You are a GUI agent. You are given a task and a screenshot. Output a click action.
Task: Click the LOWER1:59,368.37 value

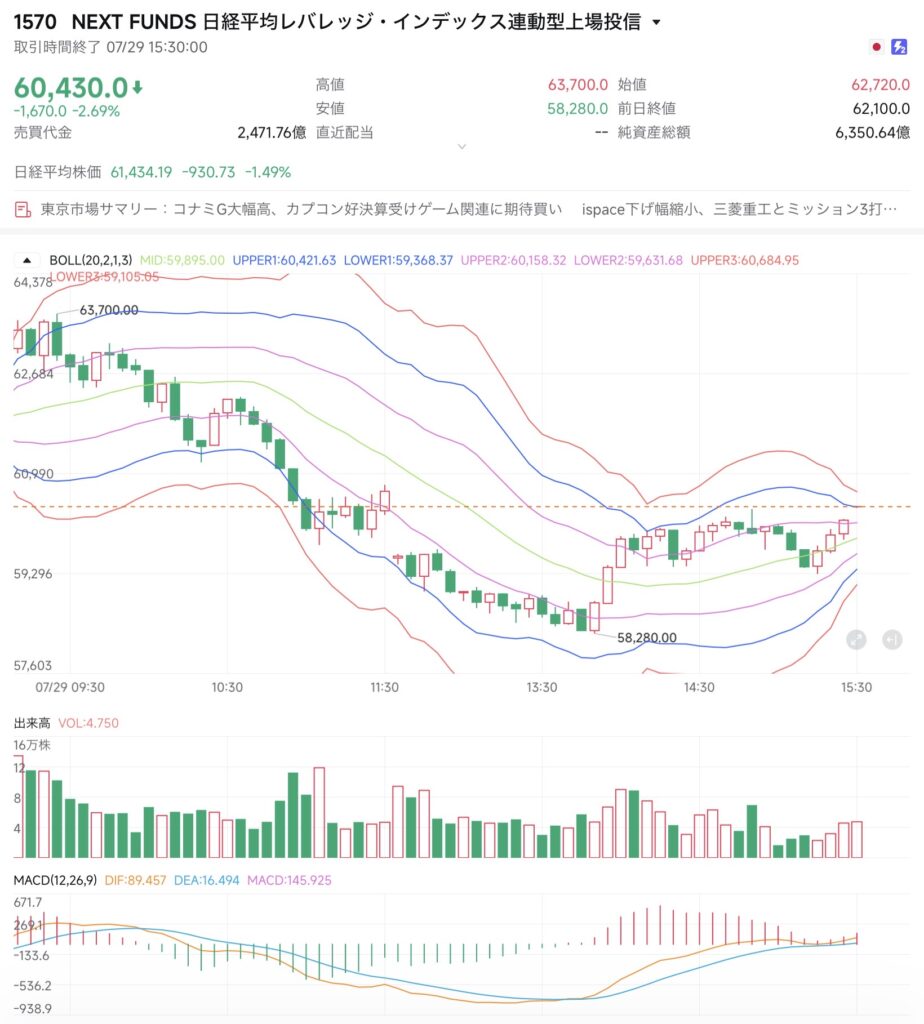[398, 260]
